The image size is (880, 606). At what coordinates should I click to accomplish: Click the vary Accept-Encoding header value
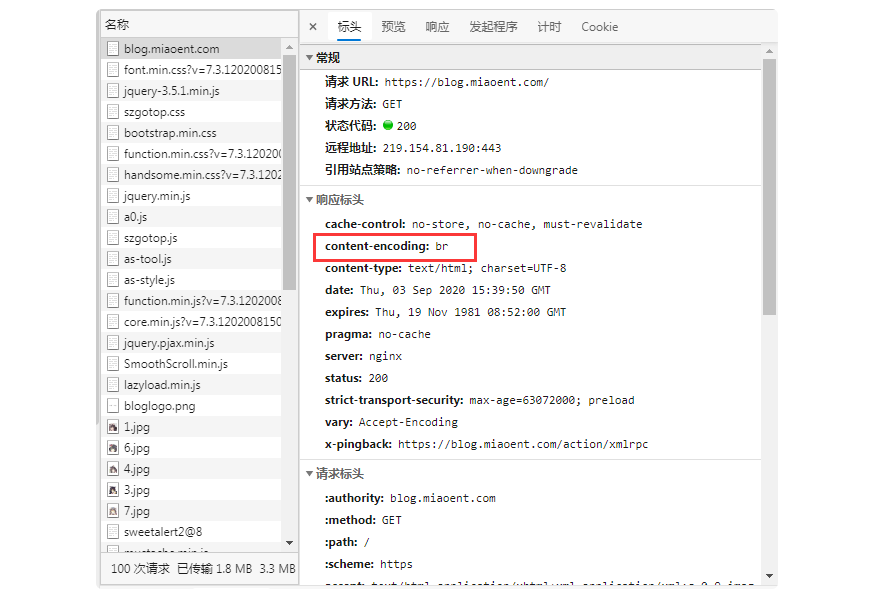408,422
